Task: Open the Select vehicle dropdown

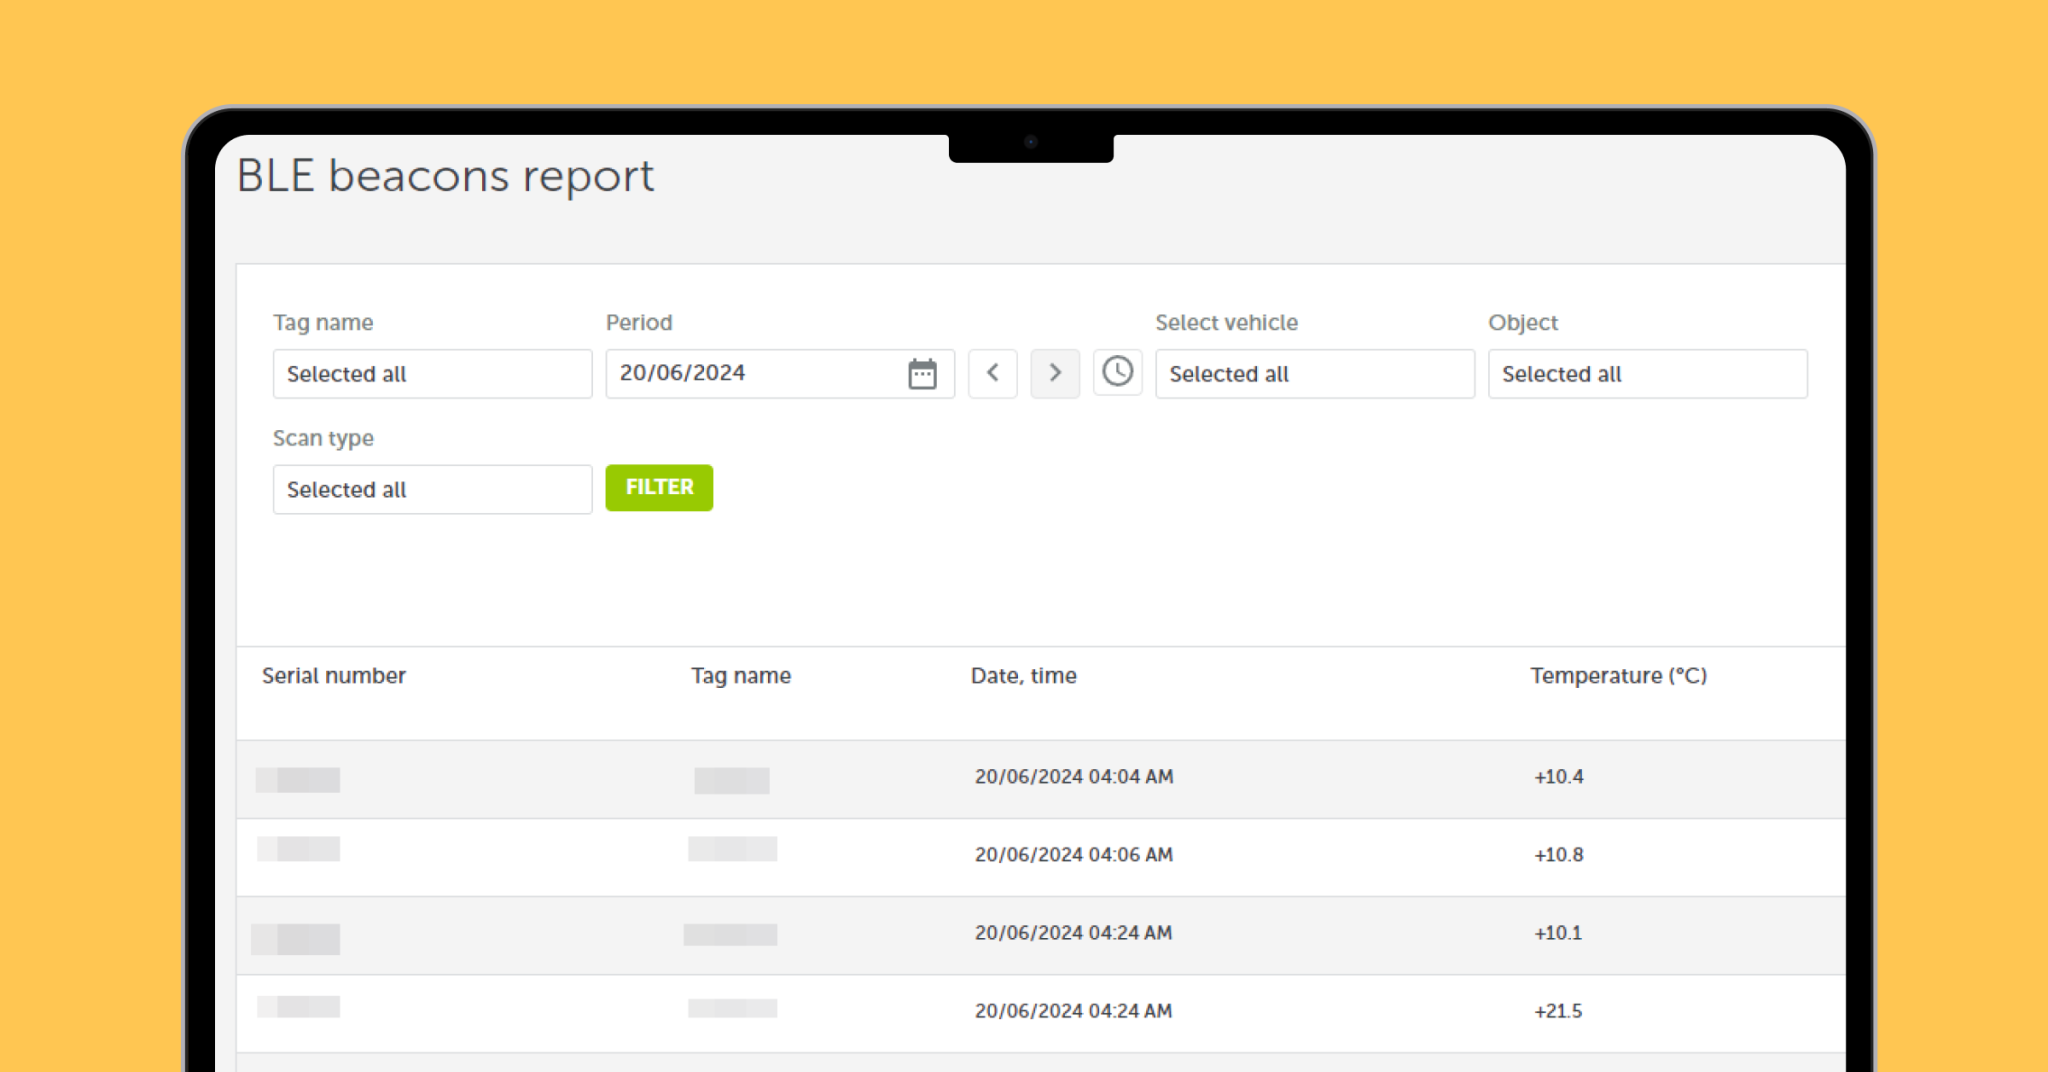Action: [1314, 373]
